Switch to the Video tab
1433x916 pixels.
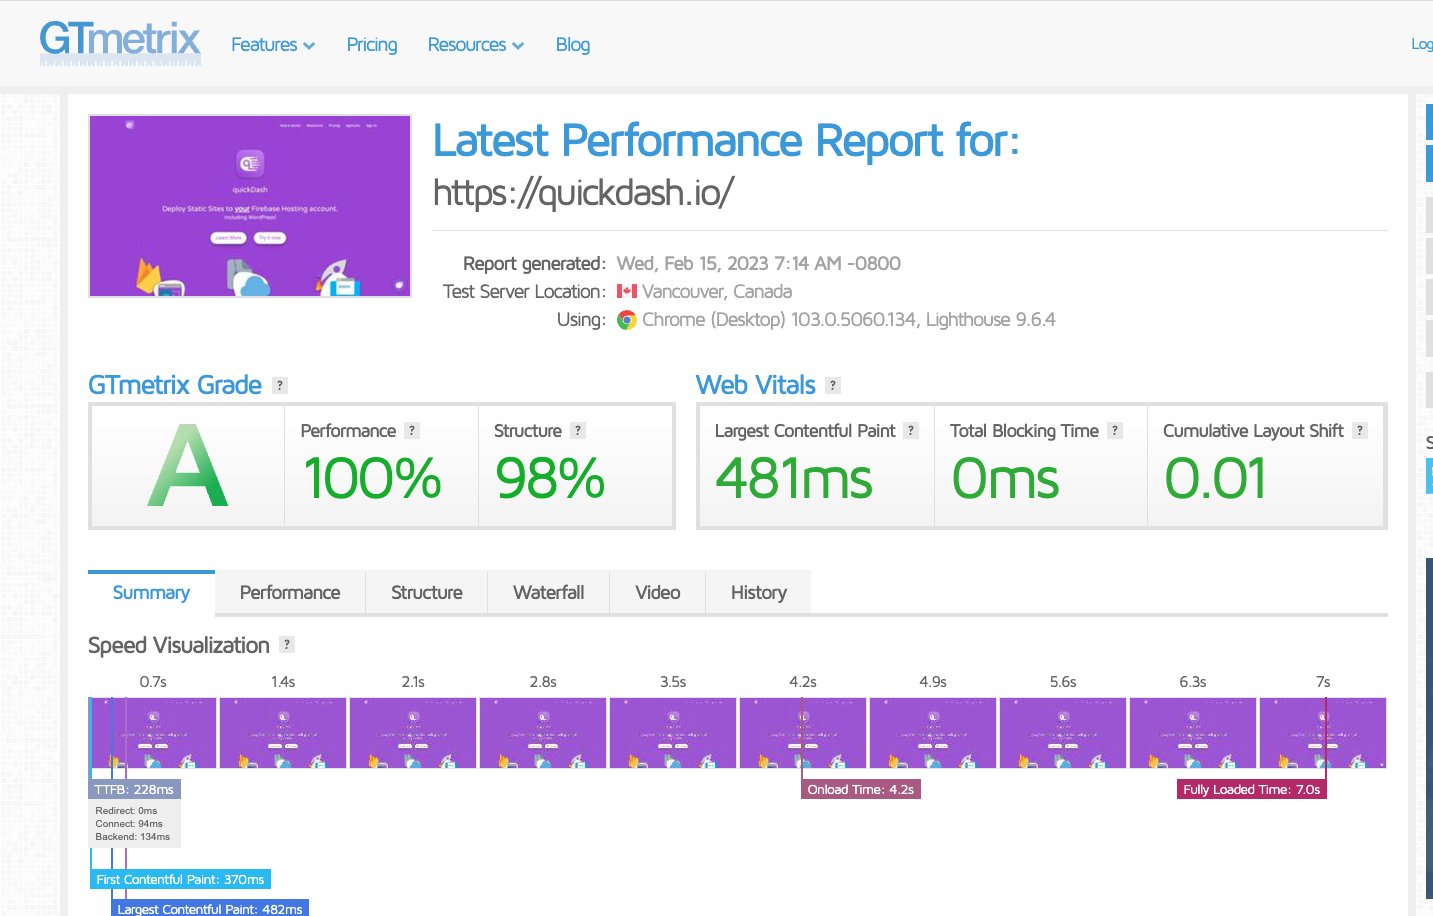pyautogui.click(x=657, y=592)
